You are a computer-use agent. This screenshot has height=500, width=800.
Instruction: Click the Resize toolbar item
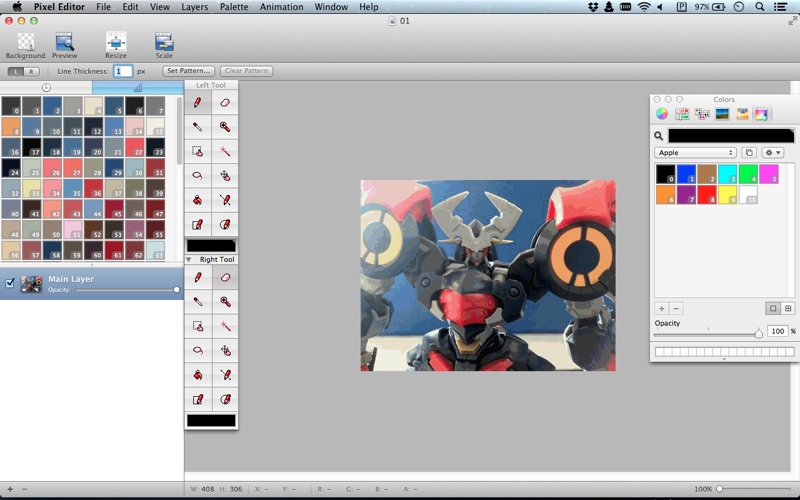(116, 45)
